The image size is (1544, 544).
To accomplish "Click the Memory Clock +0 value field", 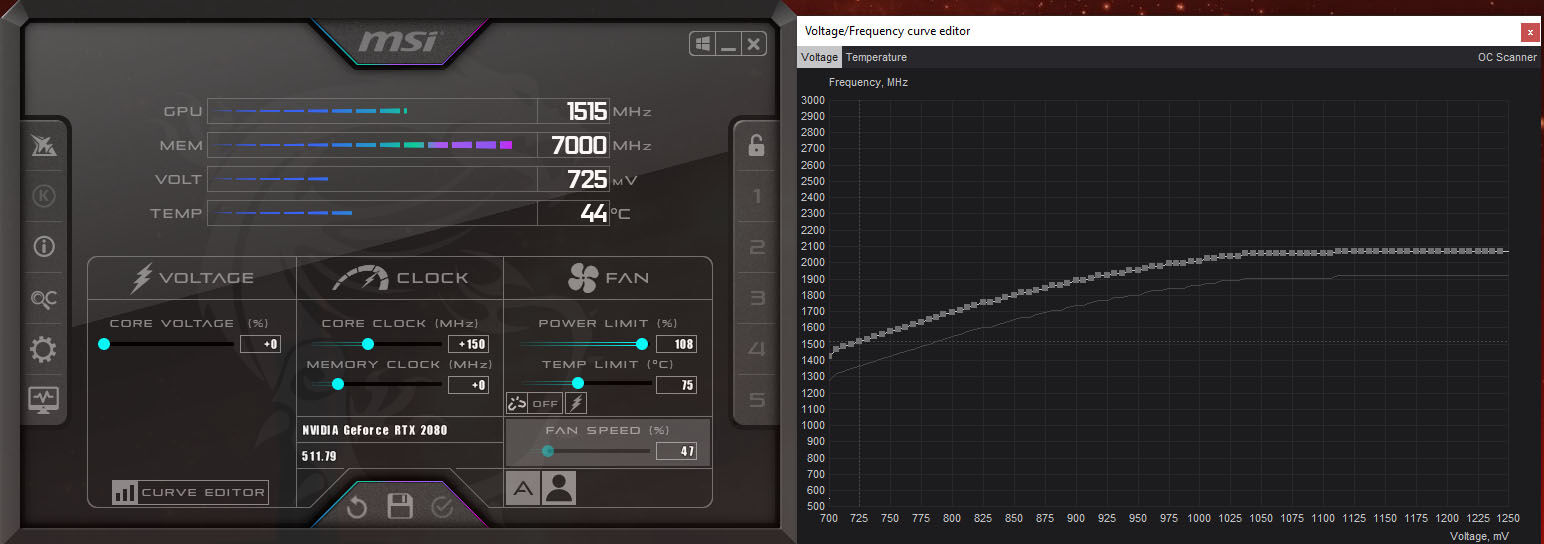I will [468, 385].
